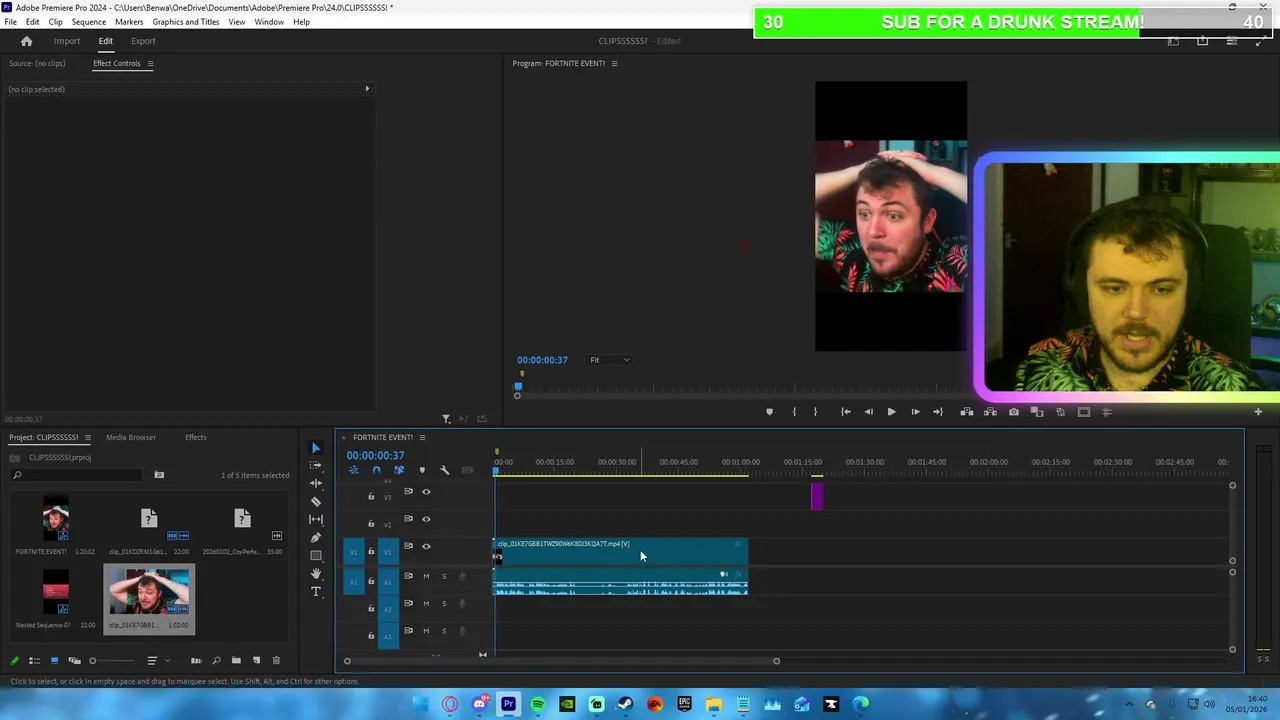Switch Project panel to freeform view
Viewport: 1280px width, 720px height.
(x=74, y=660)
